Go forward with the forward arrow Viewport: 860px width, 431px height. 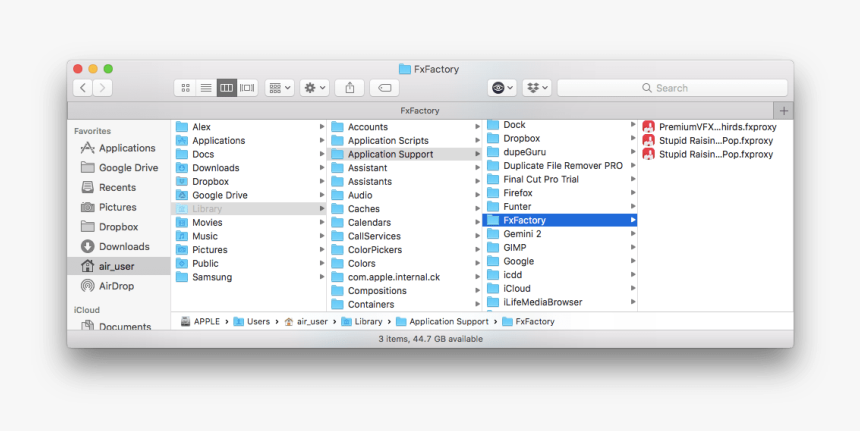102,88
